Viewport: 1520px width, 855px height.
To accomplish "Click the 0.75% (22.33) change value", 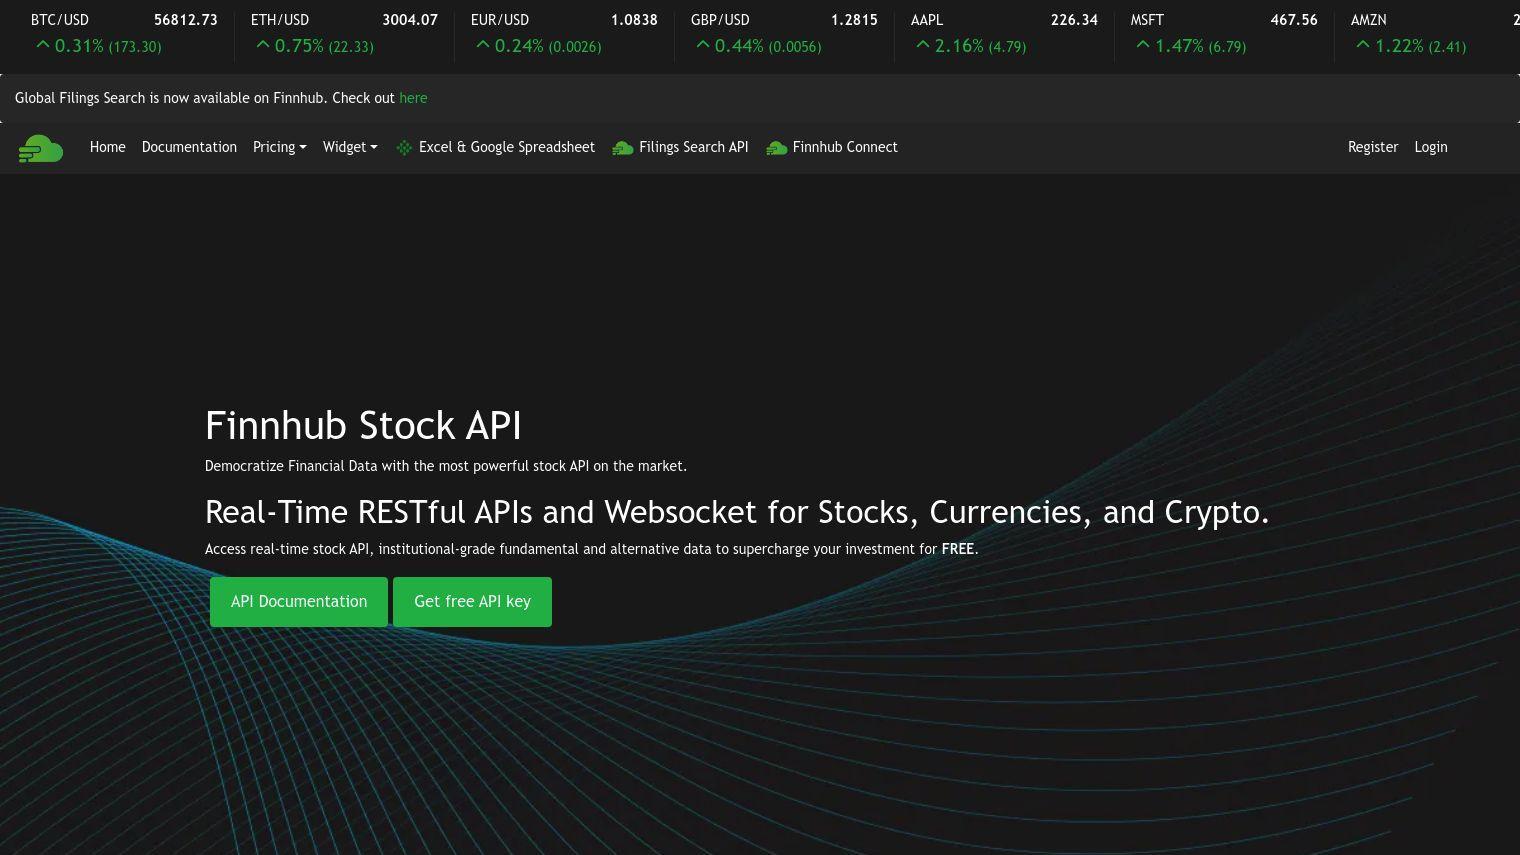I will (x=324, y=46).
